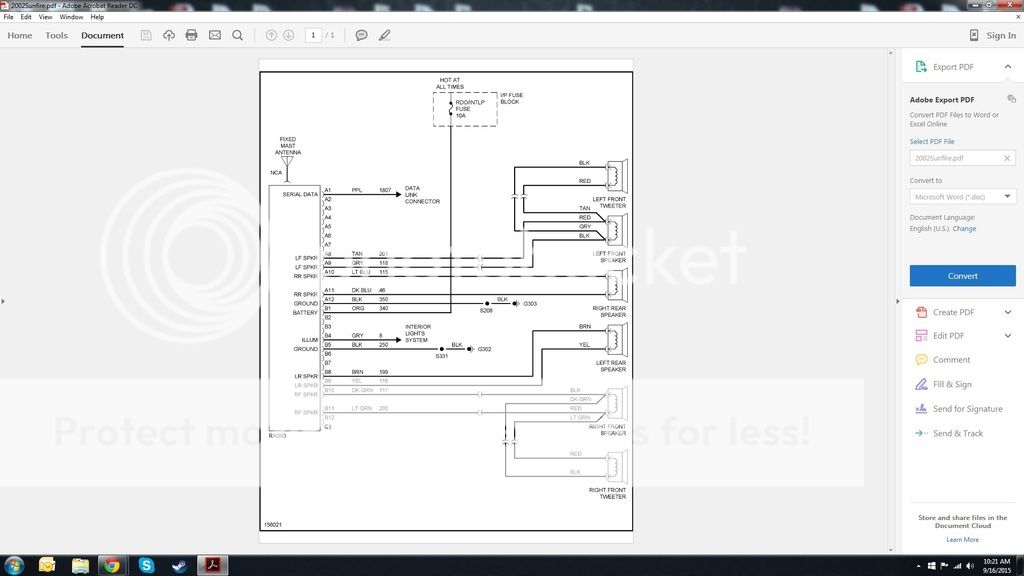Collapse the Export PDF panel
Viewport: 1024px width, 576px height.
pos(1007,67)
